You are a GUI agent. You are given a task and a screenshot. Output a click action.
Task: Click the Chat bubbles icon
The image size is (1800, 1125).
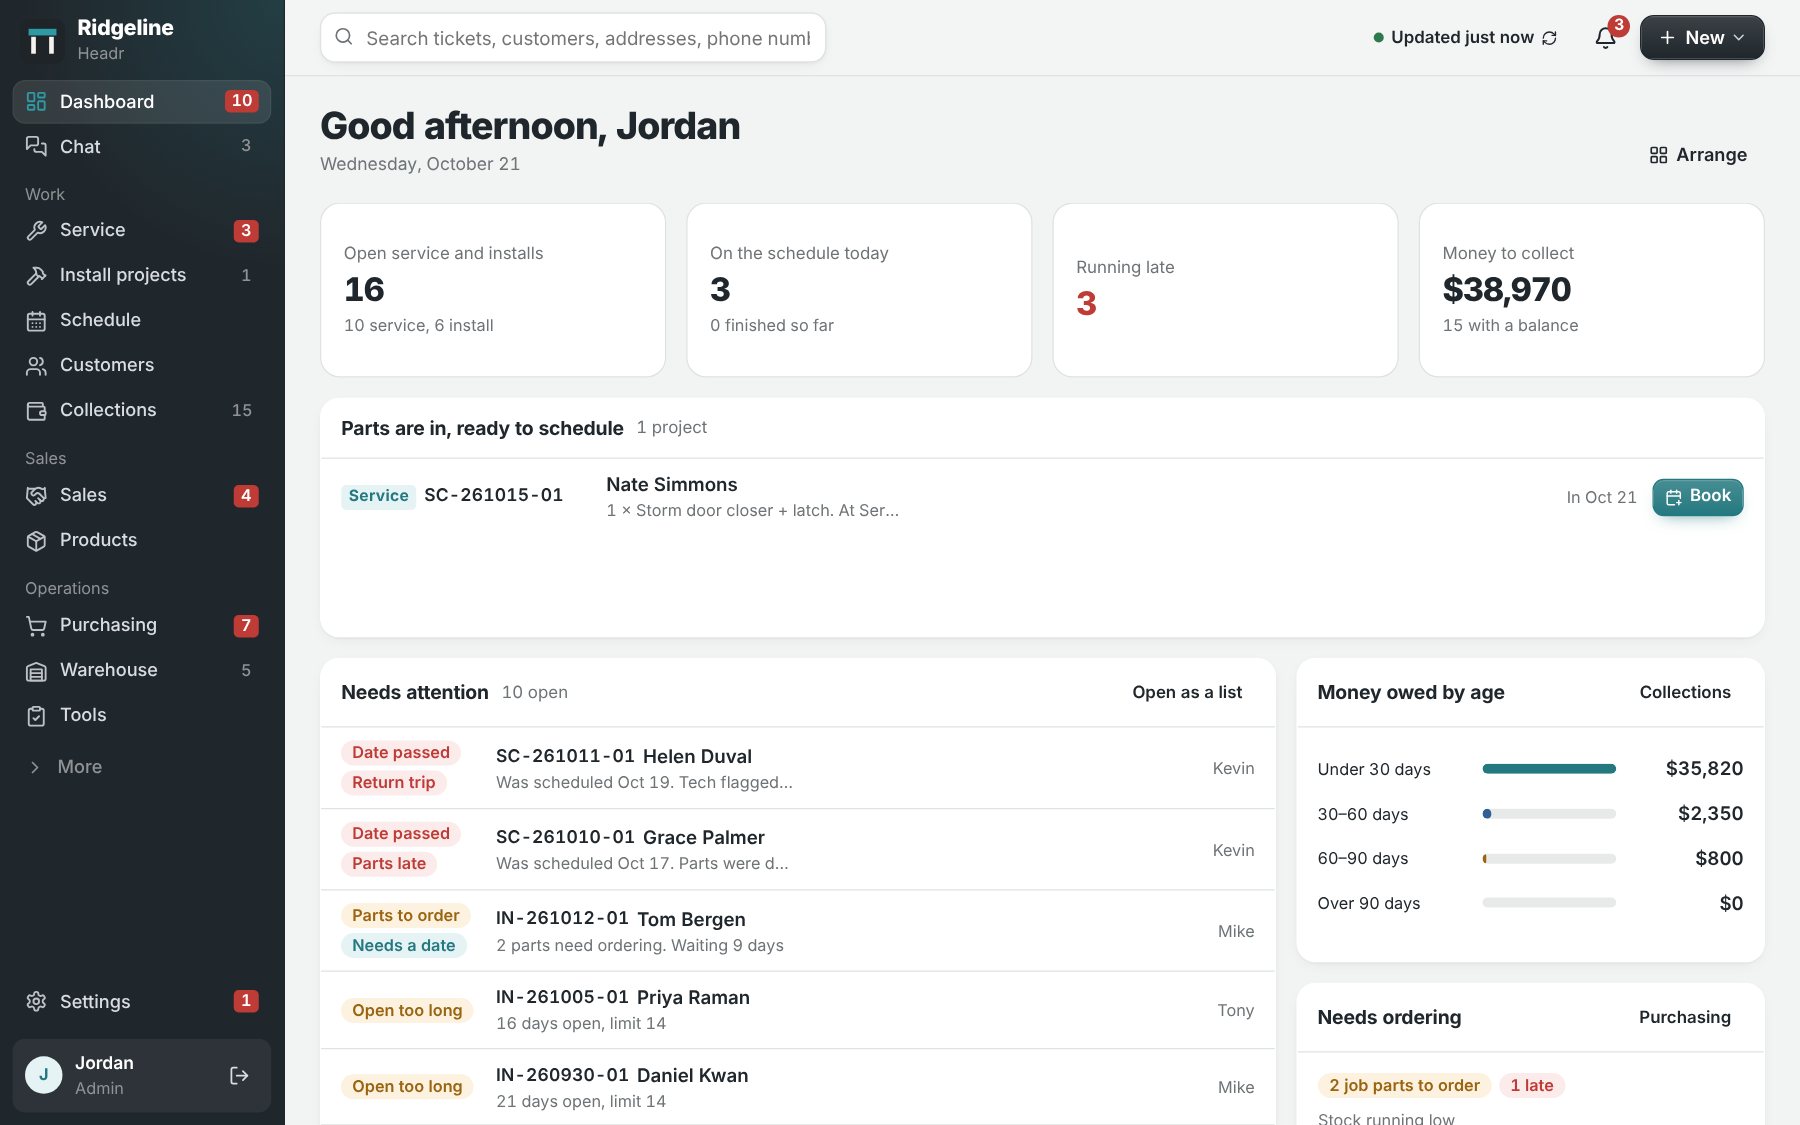coord(36,146)
